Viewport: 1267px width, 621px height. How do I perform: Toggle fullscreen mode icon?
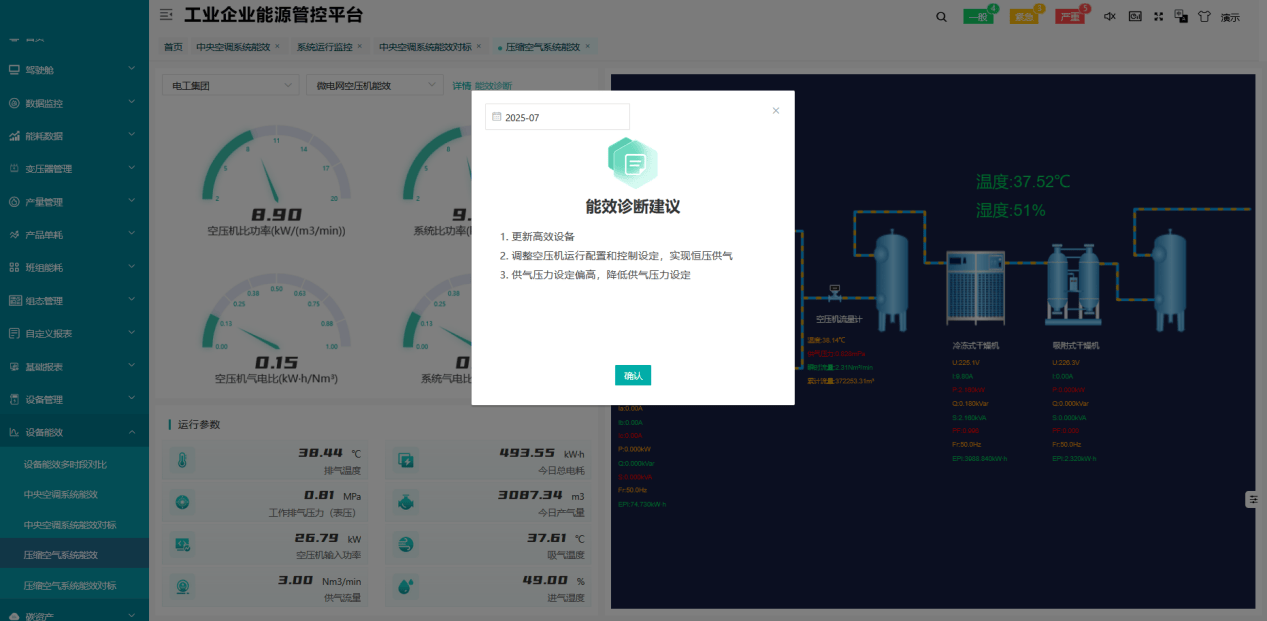pyautogui.click(x=1159, y=16)
